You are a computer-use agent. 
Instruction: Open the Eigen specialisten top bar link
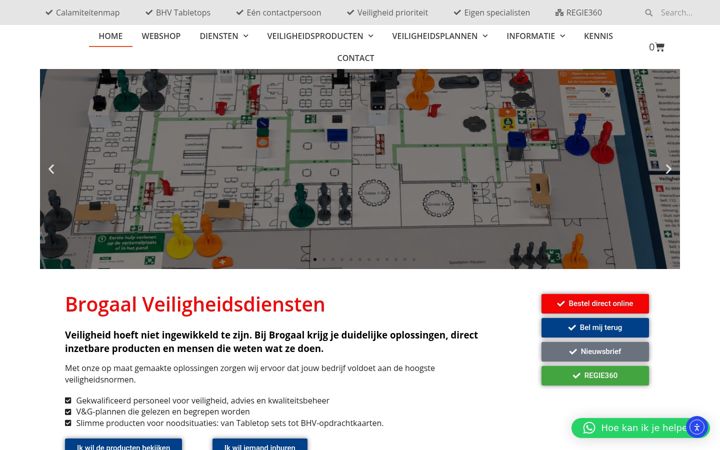pos(497,13)
